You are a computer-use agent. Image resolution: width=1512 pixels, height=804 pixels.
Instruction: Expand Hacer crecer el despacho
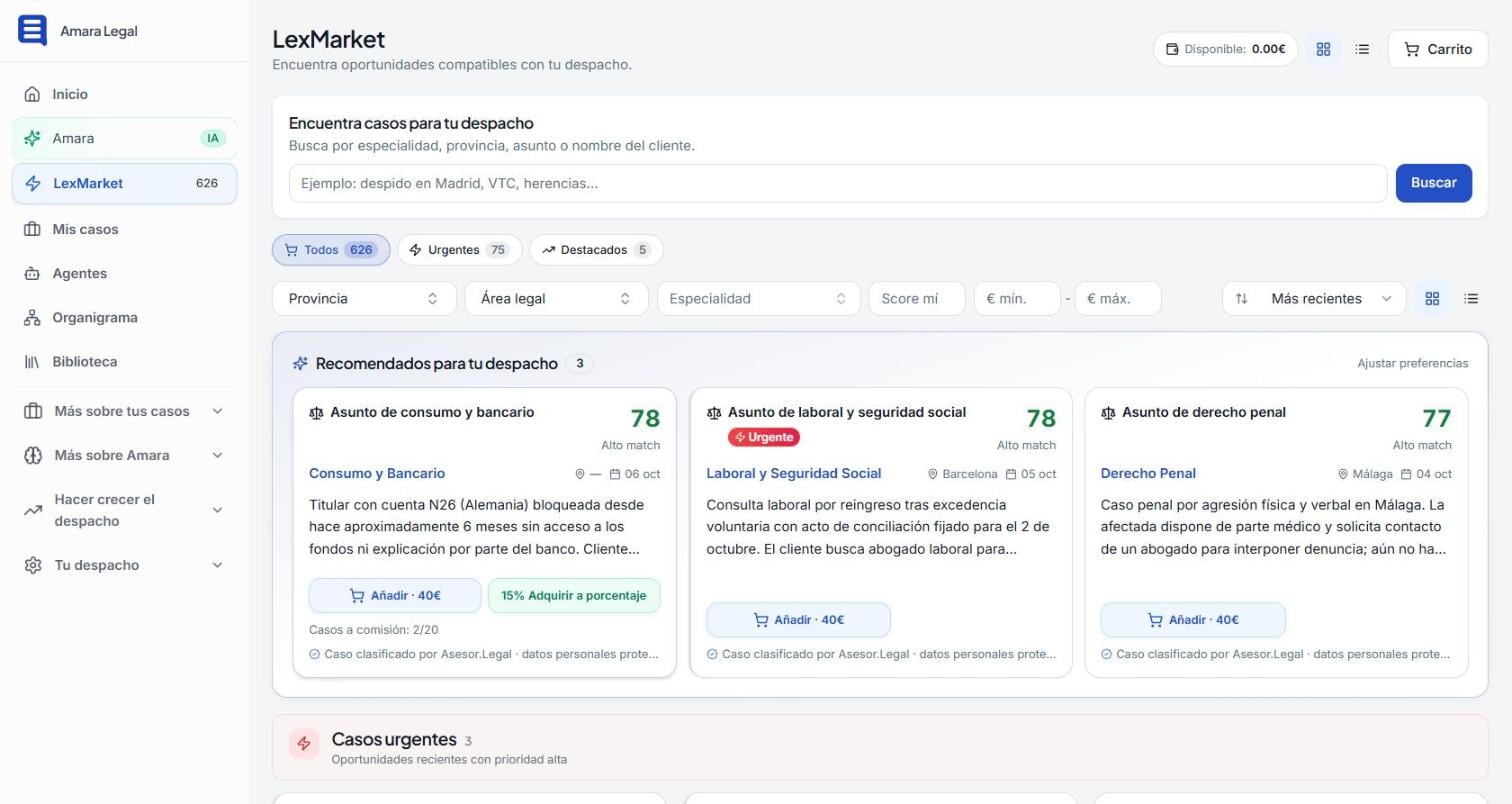coord(124,510)
